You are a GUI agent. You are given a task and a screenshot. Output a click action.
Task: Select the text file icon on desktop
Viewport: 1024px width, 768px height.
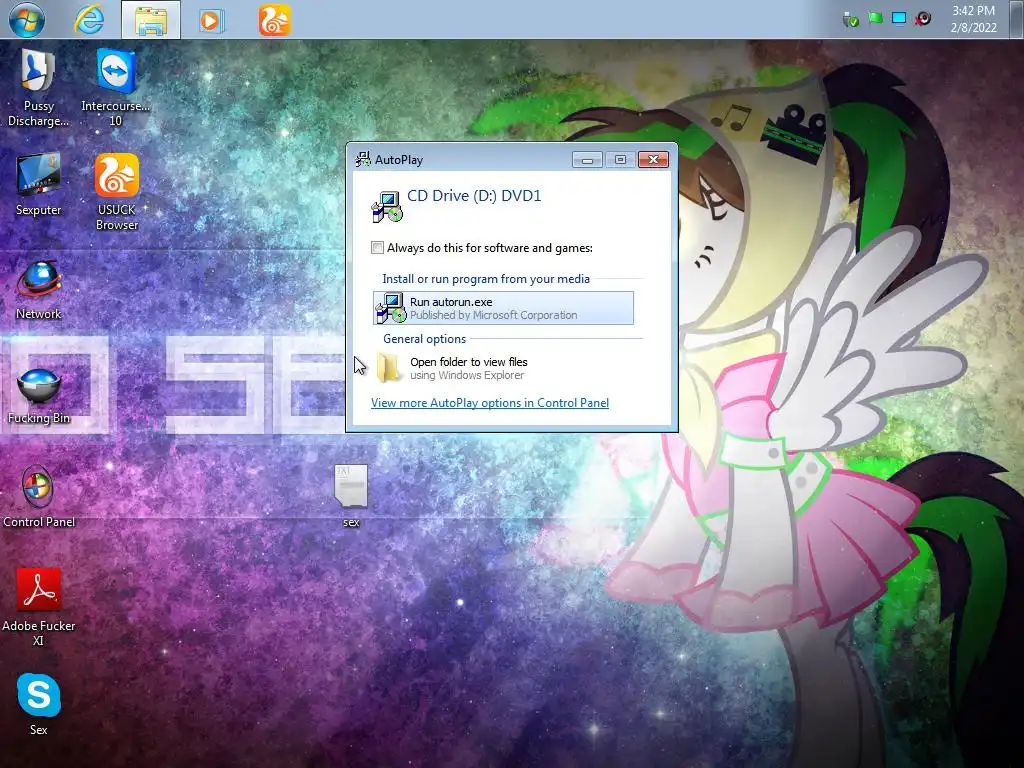(351, 496)
